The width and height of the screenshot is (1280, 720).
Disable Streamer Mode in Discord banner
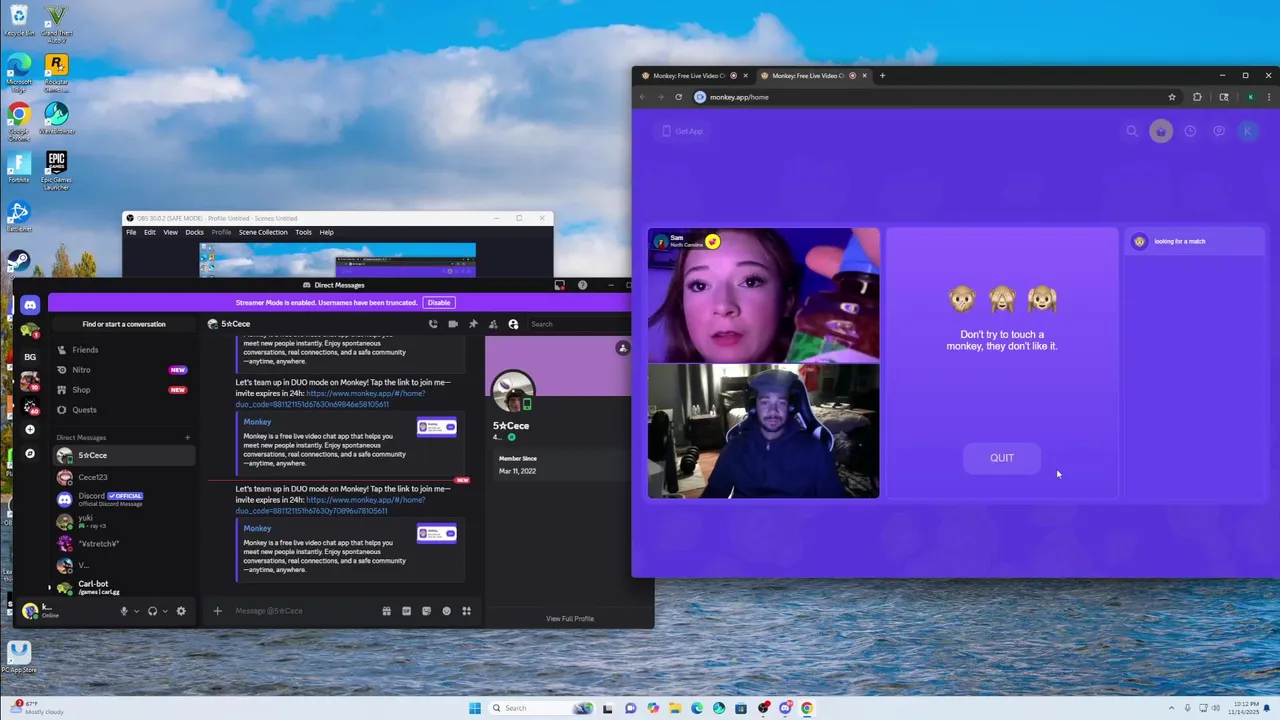coord(439,303)
